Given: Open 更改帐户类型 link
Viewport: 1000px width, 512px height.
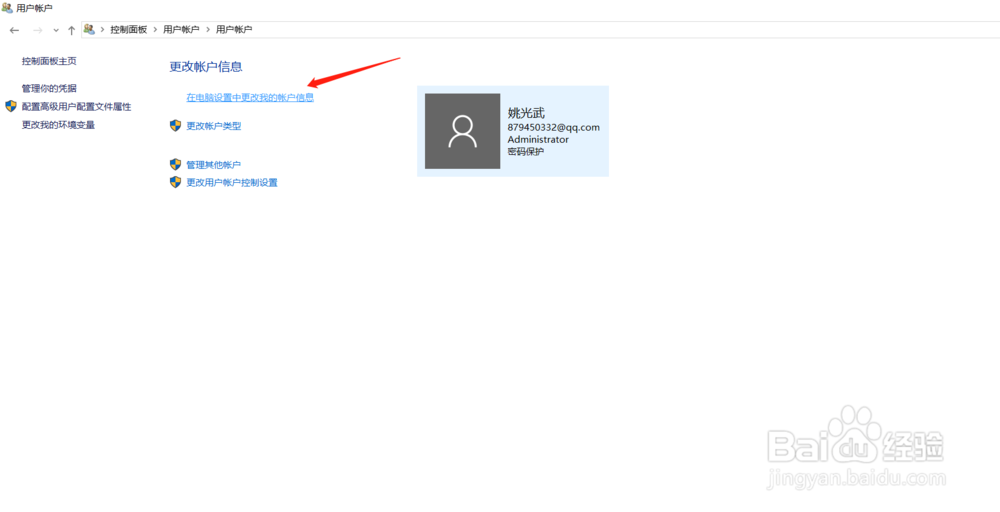Looking at the screenshot, I should click(x=214, y=126).
